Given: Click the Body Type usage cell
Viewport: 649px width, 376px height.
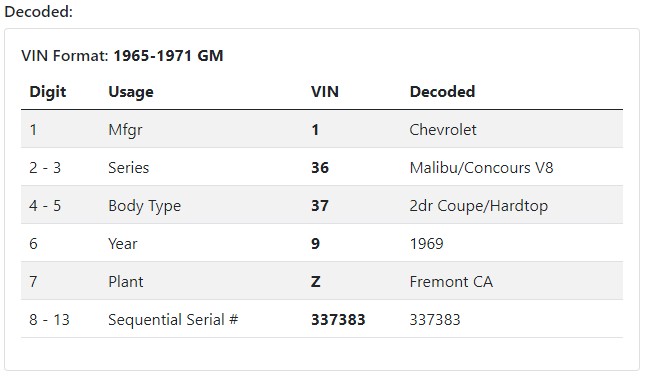Looking at the screenshot, I should [x=144, y=206].
